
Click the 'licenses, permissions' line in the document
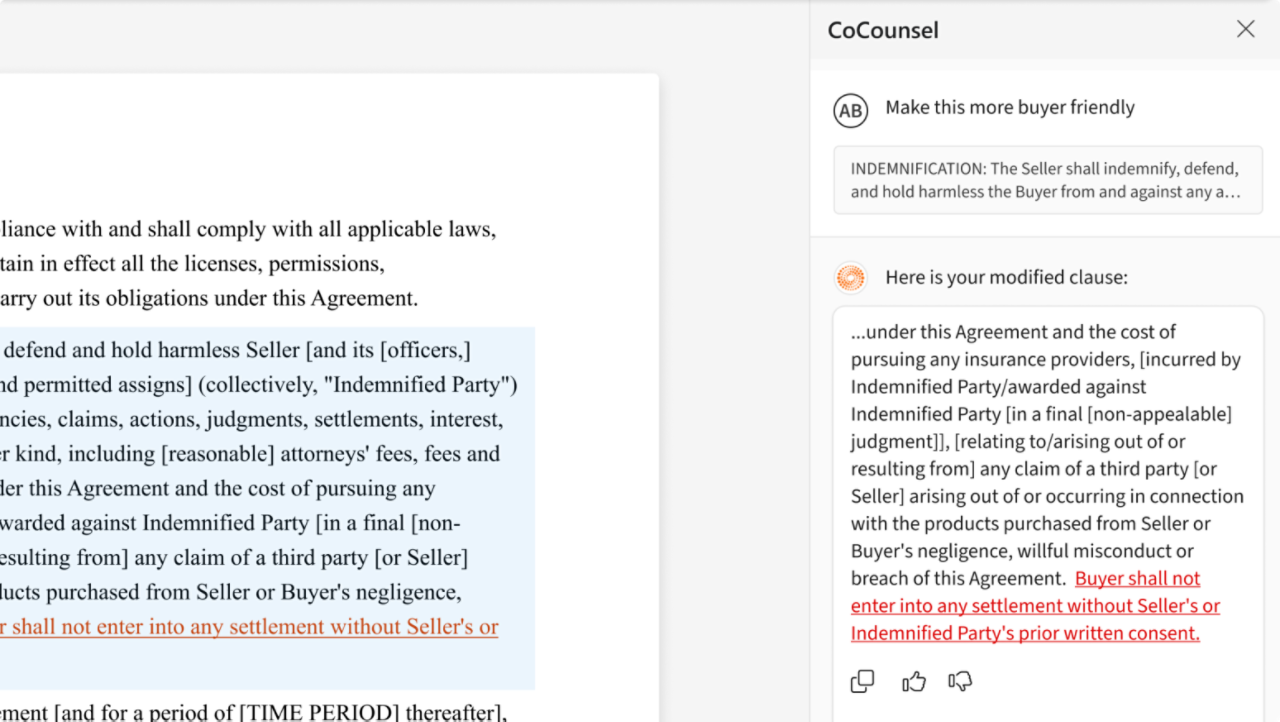tap(192, 264)
